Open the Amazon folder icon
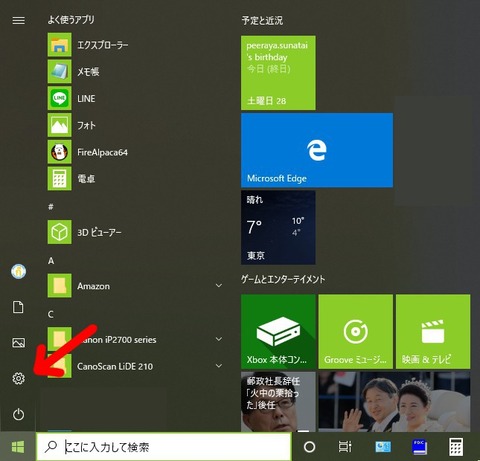Image resolution: width=480 pixels, height=461 pixels. 59,286
